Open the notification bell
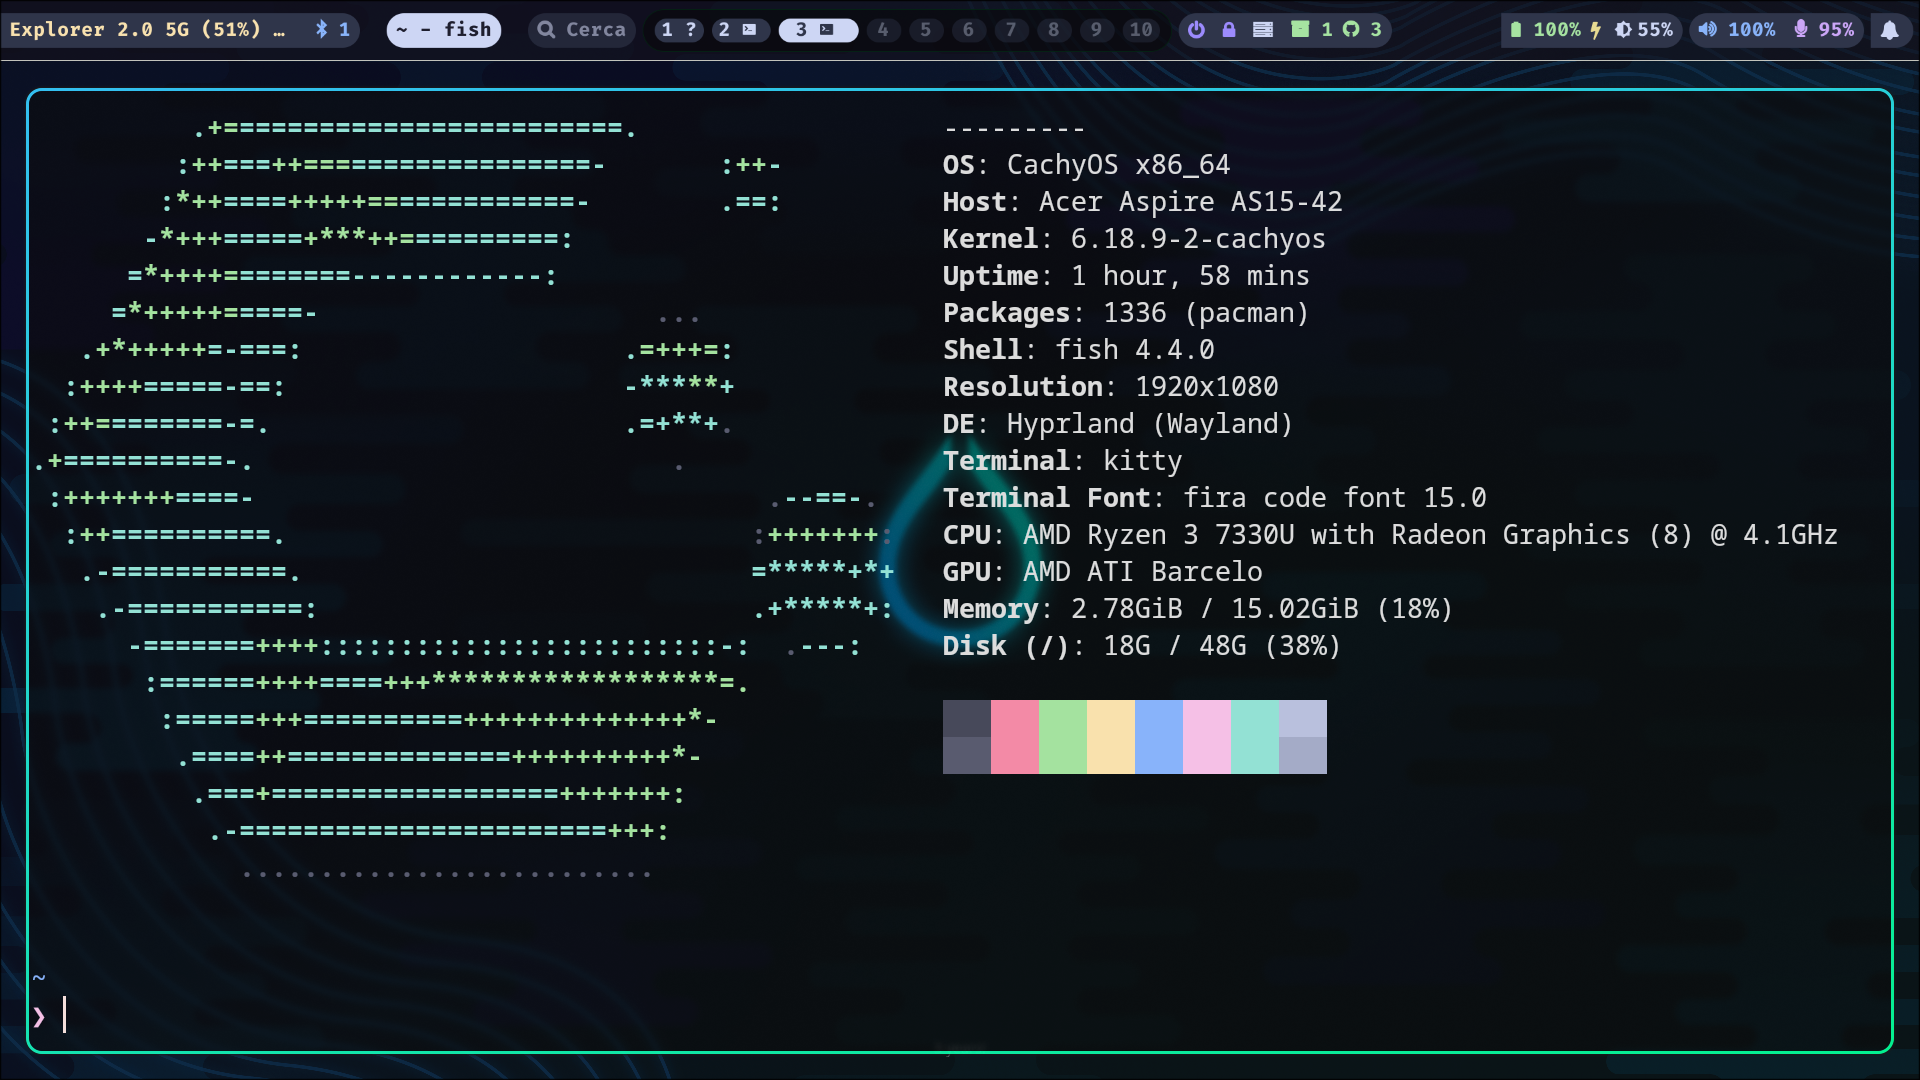1920x1080 pixels. [1889, 30]
